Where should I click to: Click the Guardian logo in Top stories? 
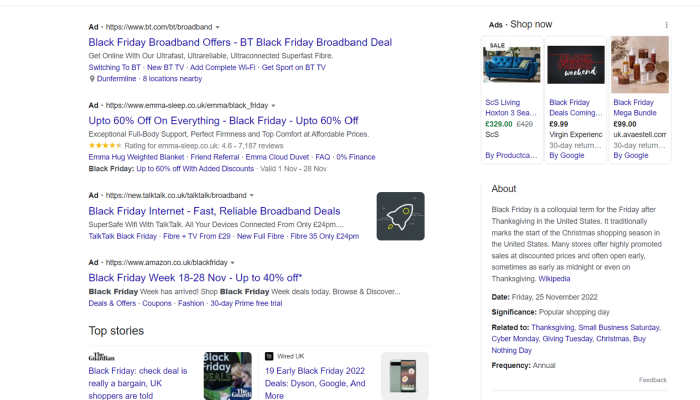click(x=101, y=356)
